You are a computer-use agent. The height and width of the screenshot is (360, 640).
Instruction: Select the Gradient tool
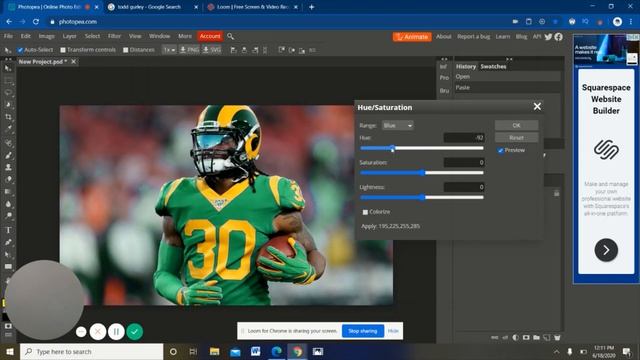(x=8, y=191)
